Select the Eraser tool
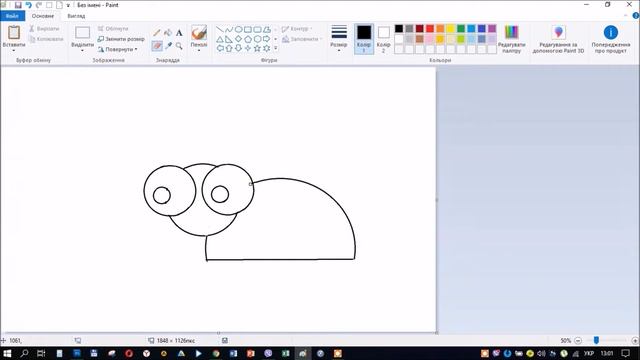The width and height of the screenshot is (640, 360). pos(157,46)
